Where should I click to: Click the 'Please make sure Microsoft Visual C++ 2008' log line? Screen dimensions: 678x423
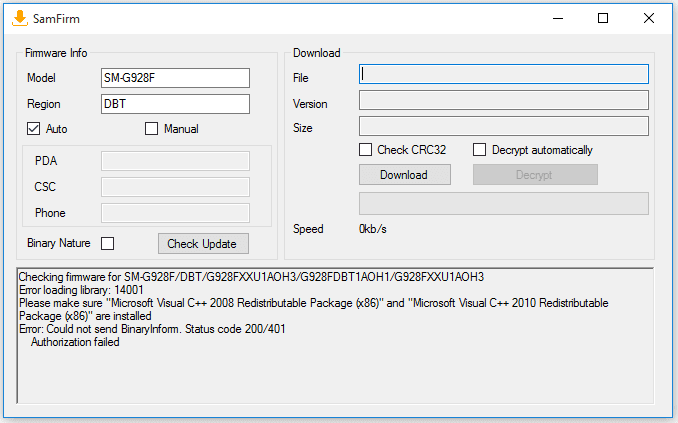click(313, 309)
